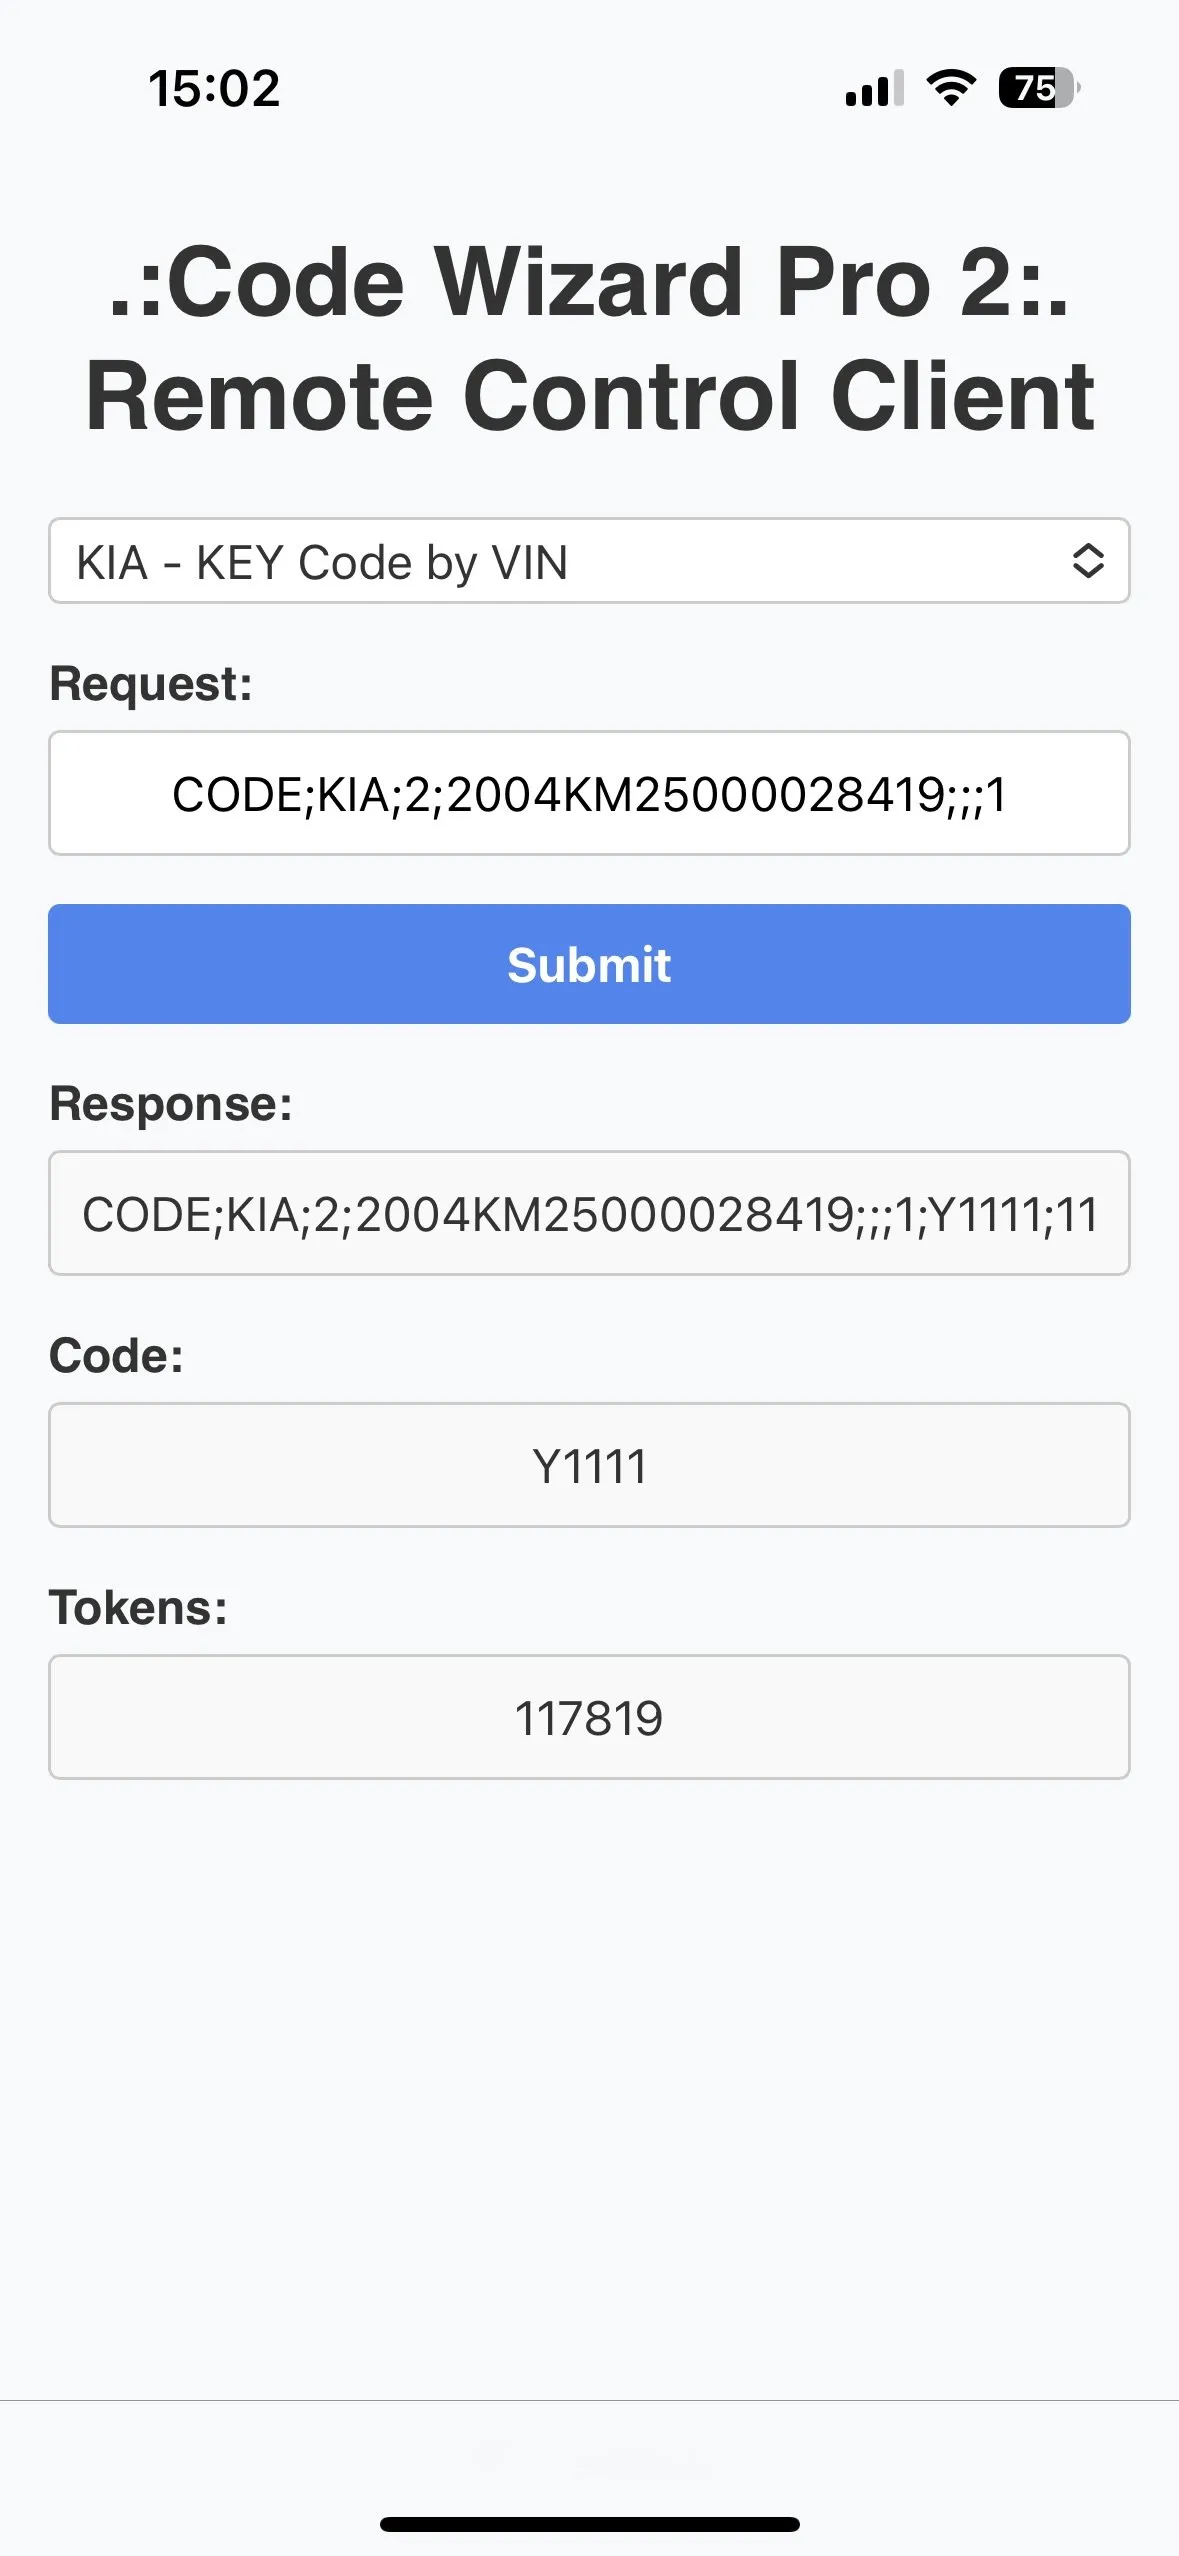This screenshot has height=2556, width=1179.
Task: Select the request field containing CODE;KIA;2
Action: pyautogui.click(x=589, y=792)
